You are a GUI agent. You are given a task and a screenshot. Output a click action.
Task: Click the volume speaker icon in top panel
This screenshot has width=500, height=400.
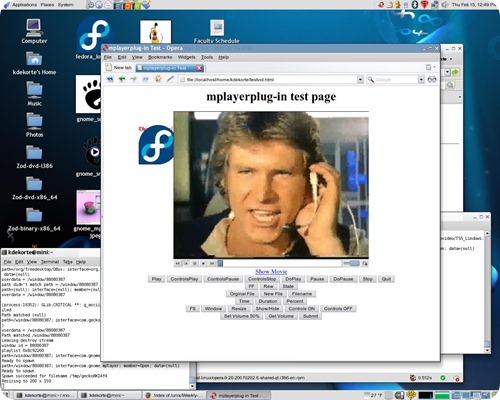point(445,5)
